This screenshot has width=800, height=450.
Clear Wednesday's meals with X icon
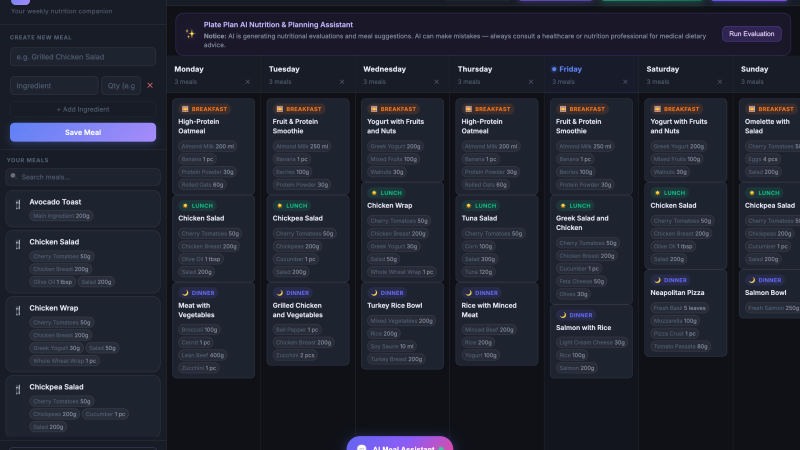click(x=436, y=82)
